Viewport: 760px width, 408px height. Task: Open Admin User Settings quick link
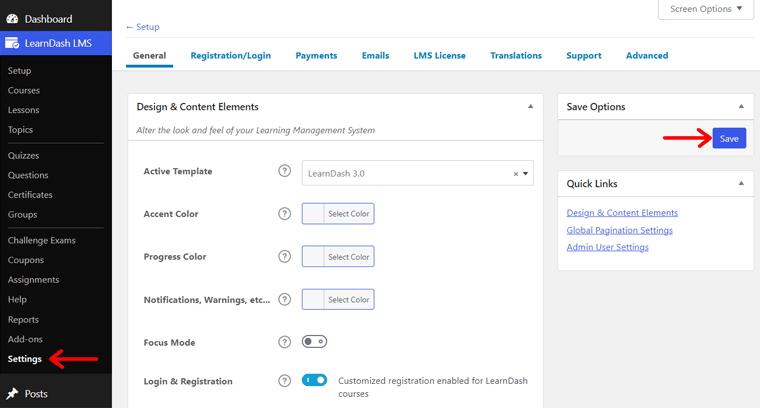point(607,247)
